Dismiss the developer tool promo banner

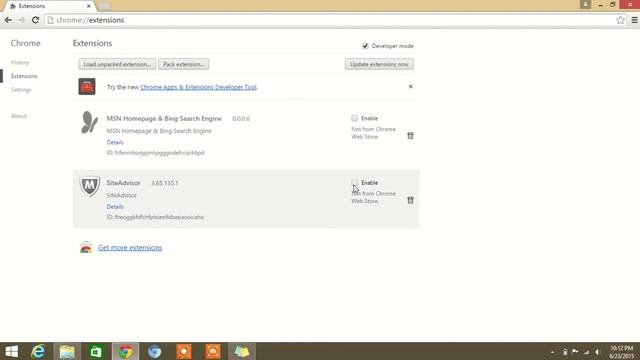410,87
